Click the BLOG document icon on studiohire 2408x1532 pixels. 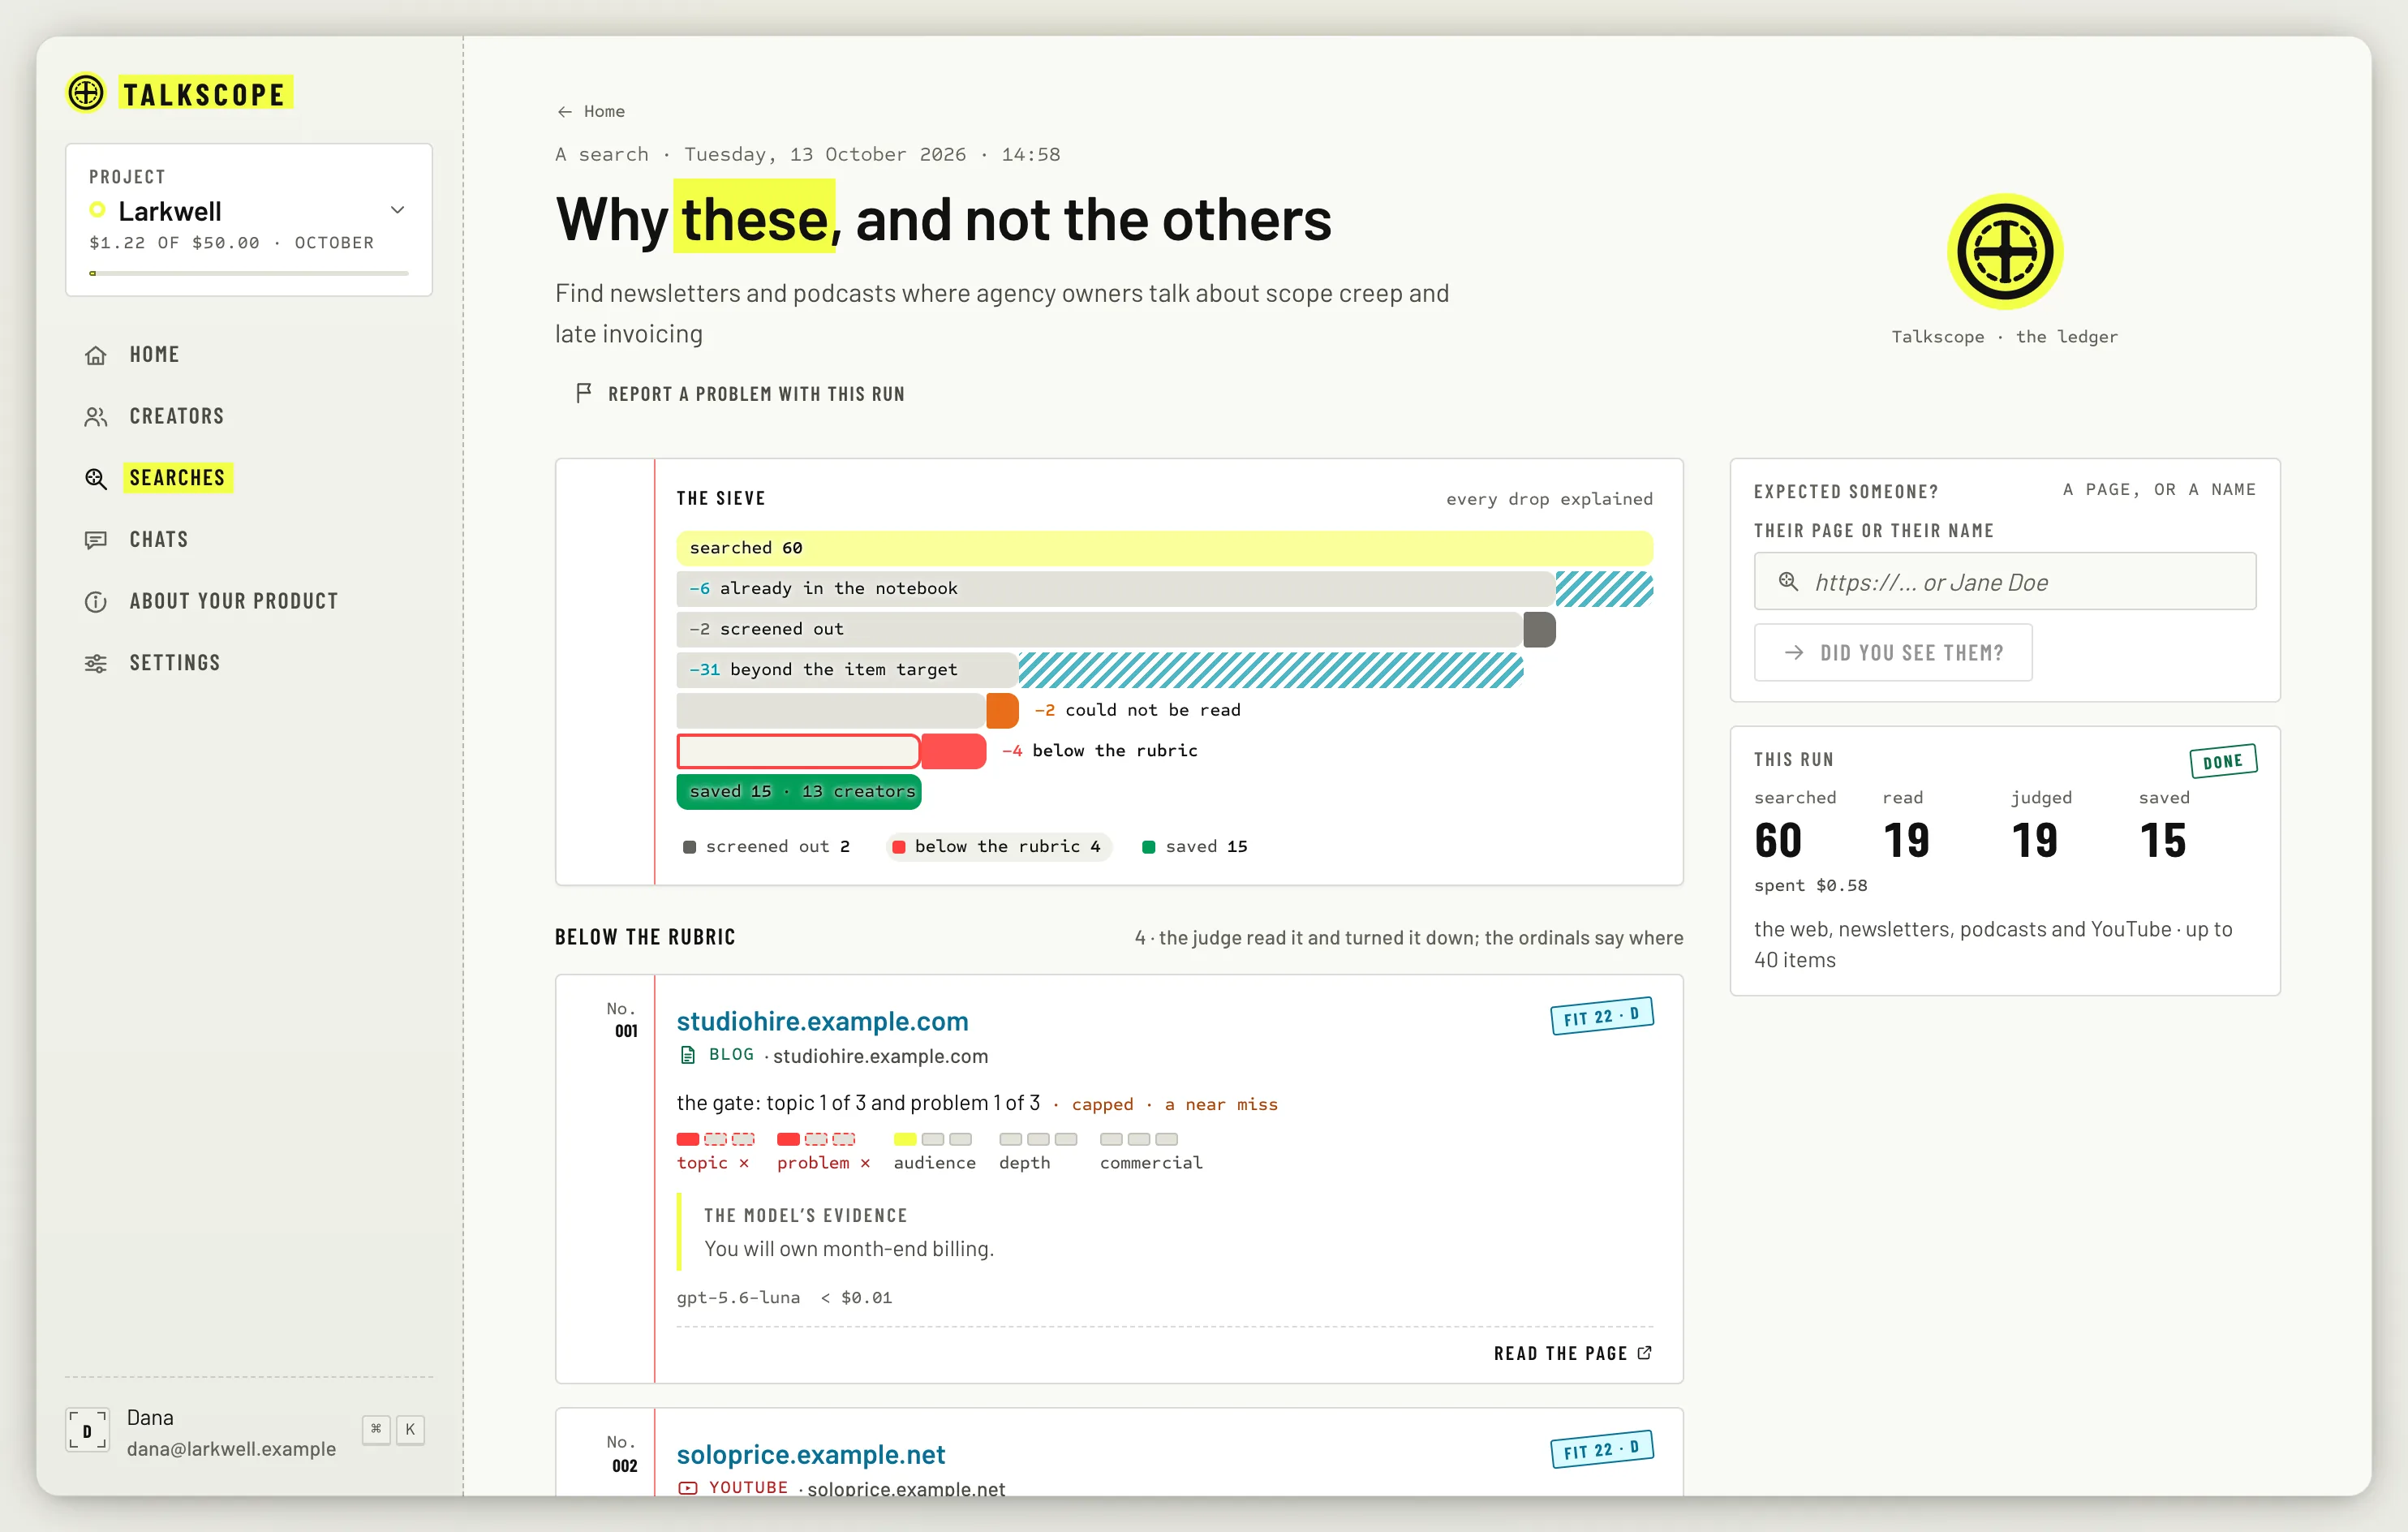click(x=687, y=1055)
